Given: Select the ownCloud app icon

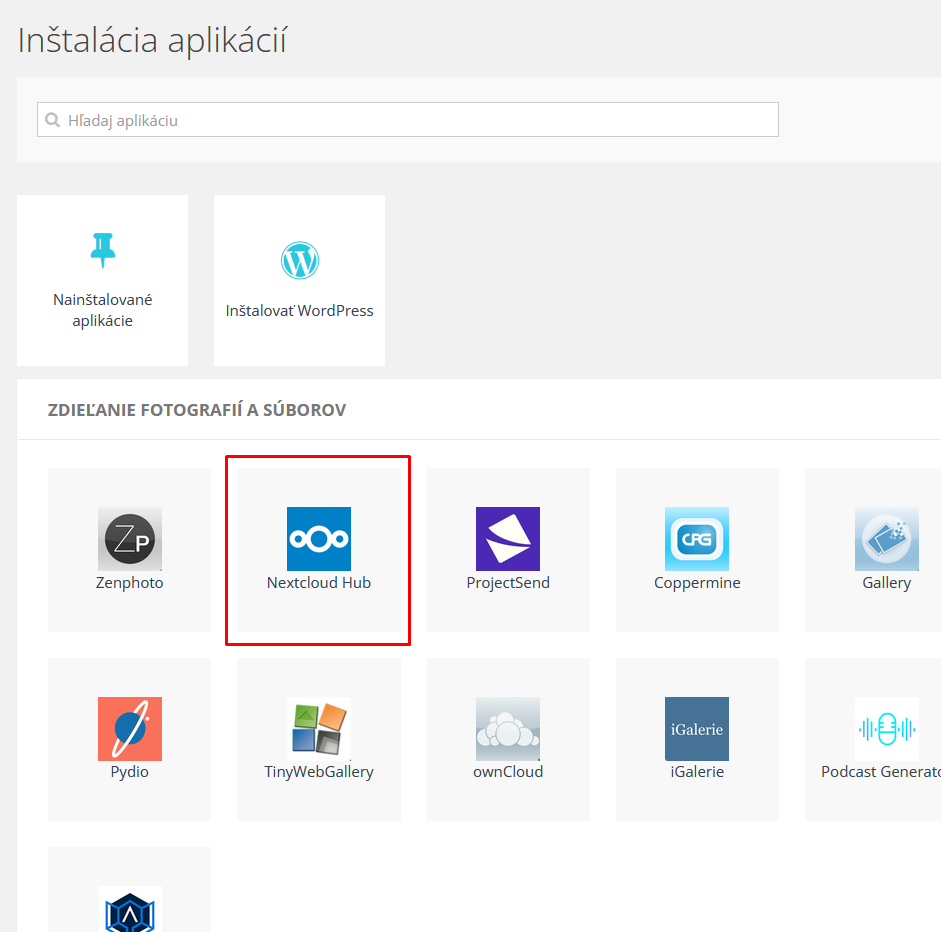Looking at the screenshot, I should click(508, 729).
